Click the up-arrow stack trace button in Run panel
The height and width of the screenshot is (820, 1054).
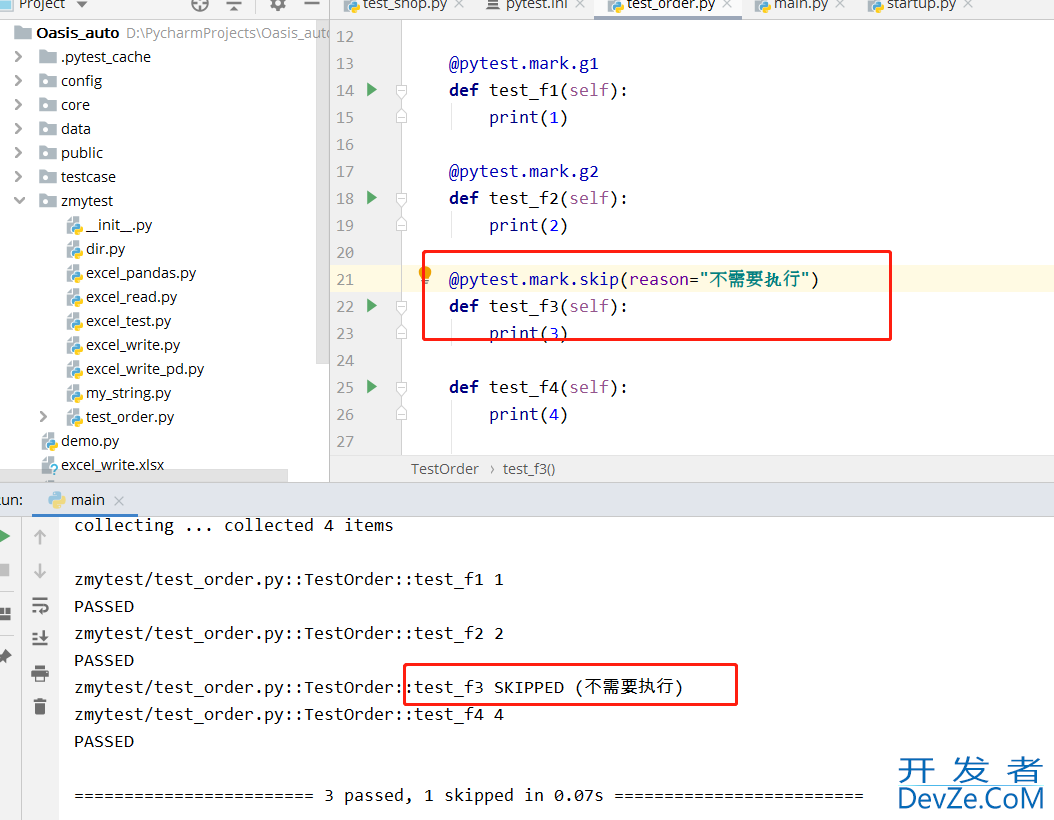click(40, 537)
